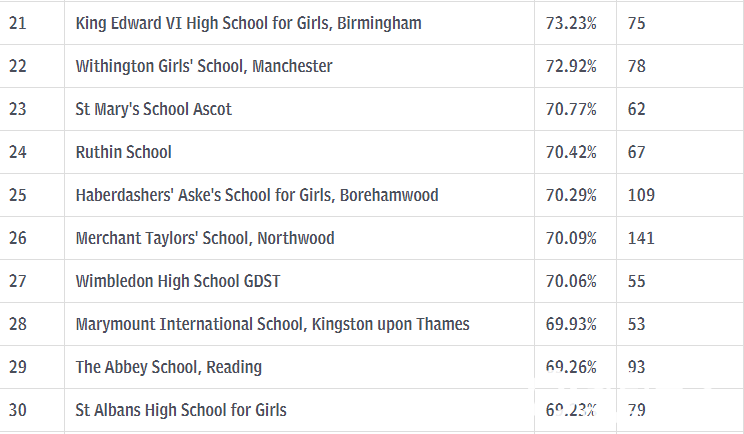Select Merchant Taylors' School, Northwood
The width and height of the screenshot is (744, 434).
click(x=205, y=238)
